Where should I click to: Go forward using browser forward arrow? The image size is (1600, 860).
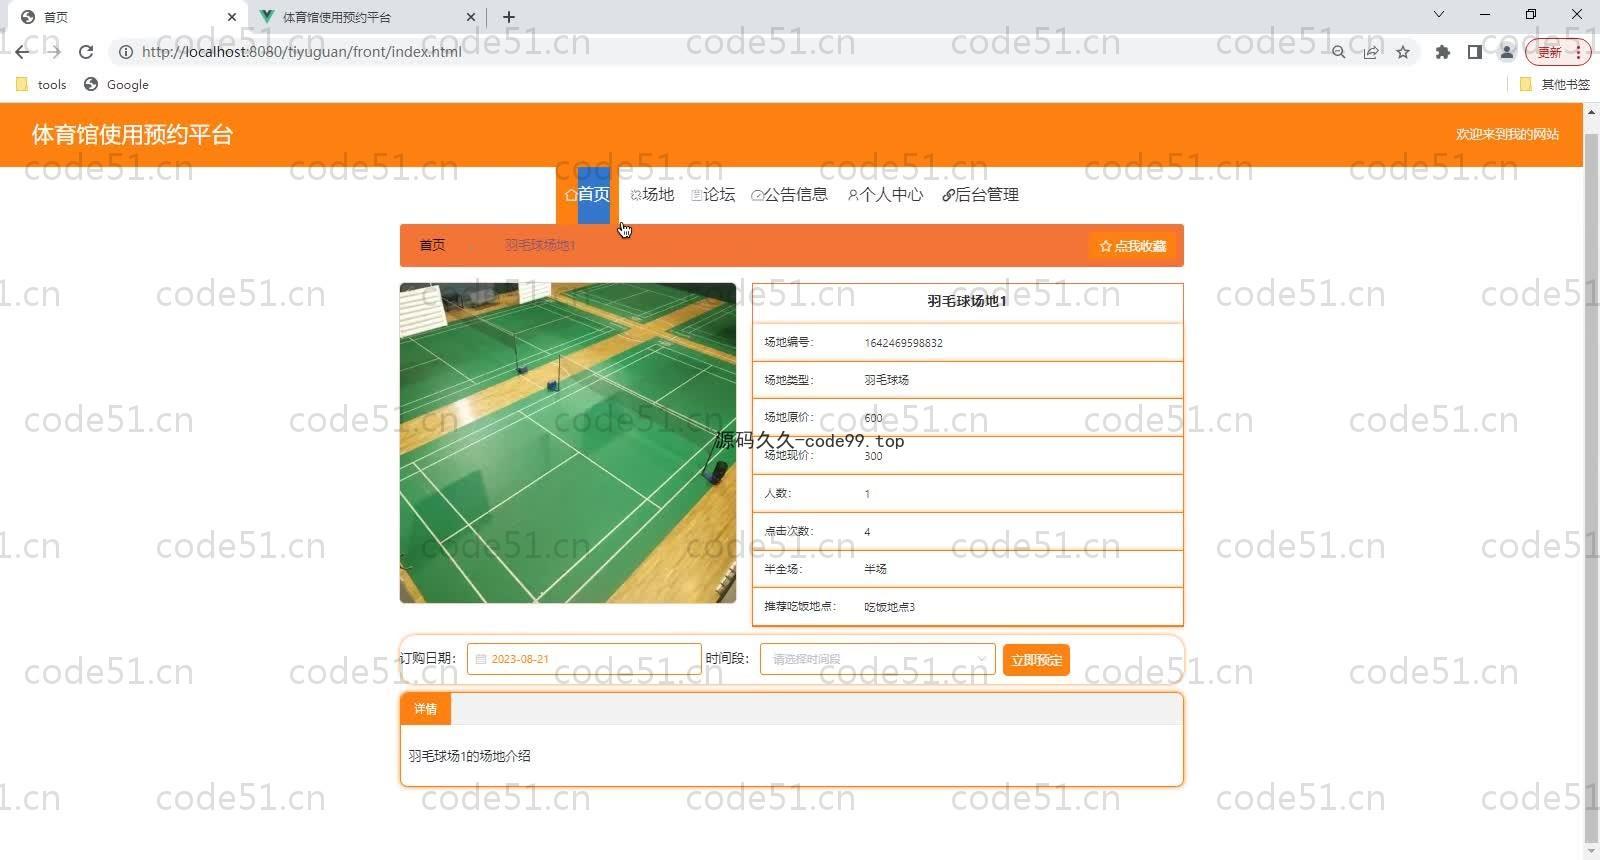[x=54, y=52]
